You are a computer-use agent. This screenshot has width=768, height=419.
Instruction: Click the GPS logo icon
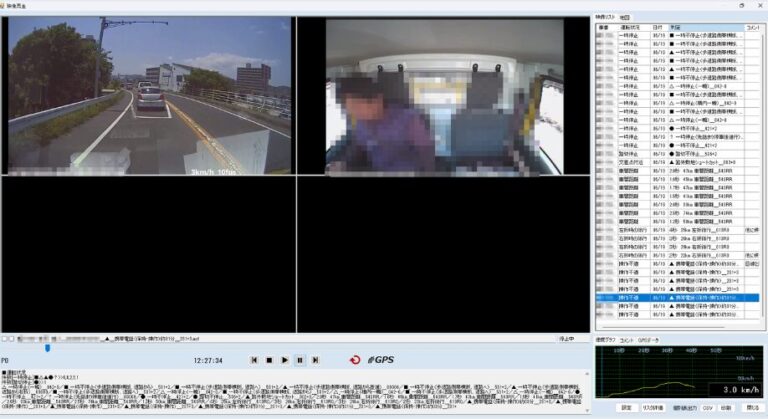coord(381,359)
